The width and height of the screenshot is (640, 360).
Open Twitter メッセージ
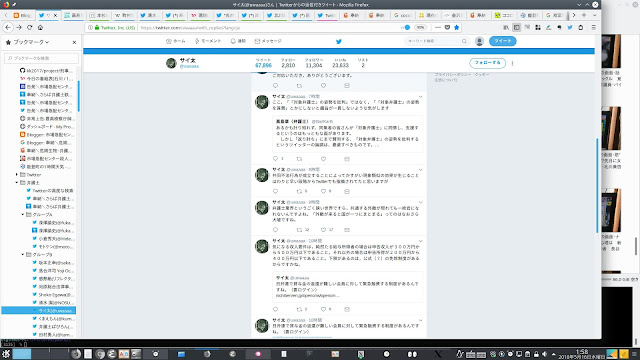268,41
